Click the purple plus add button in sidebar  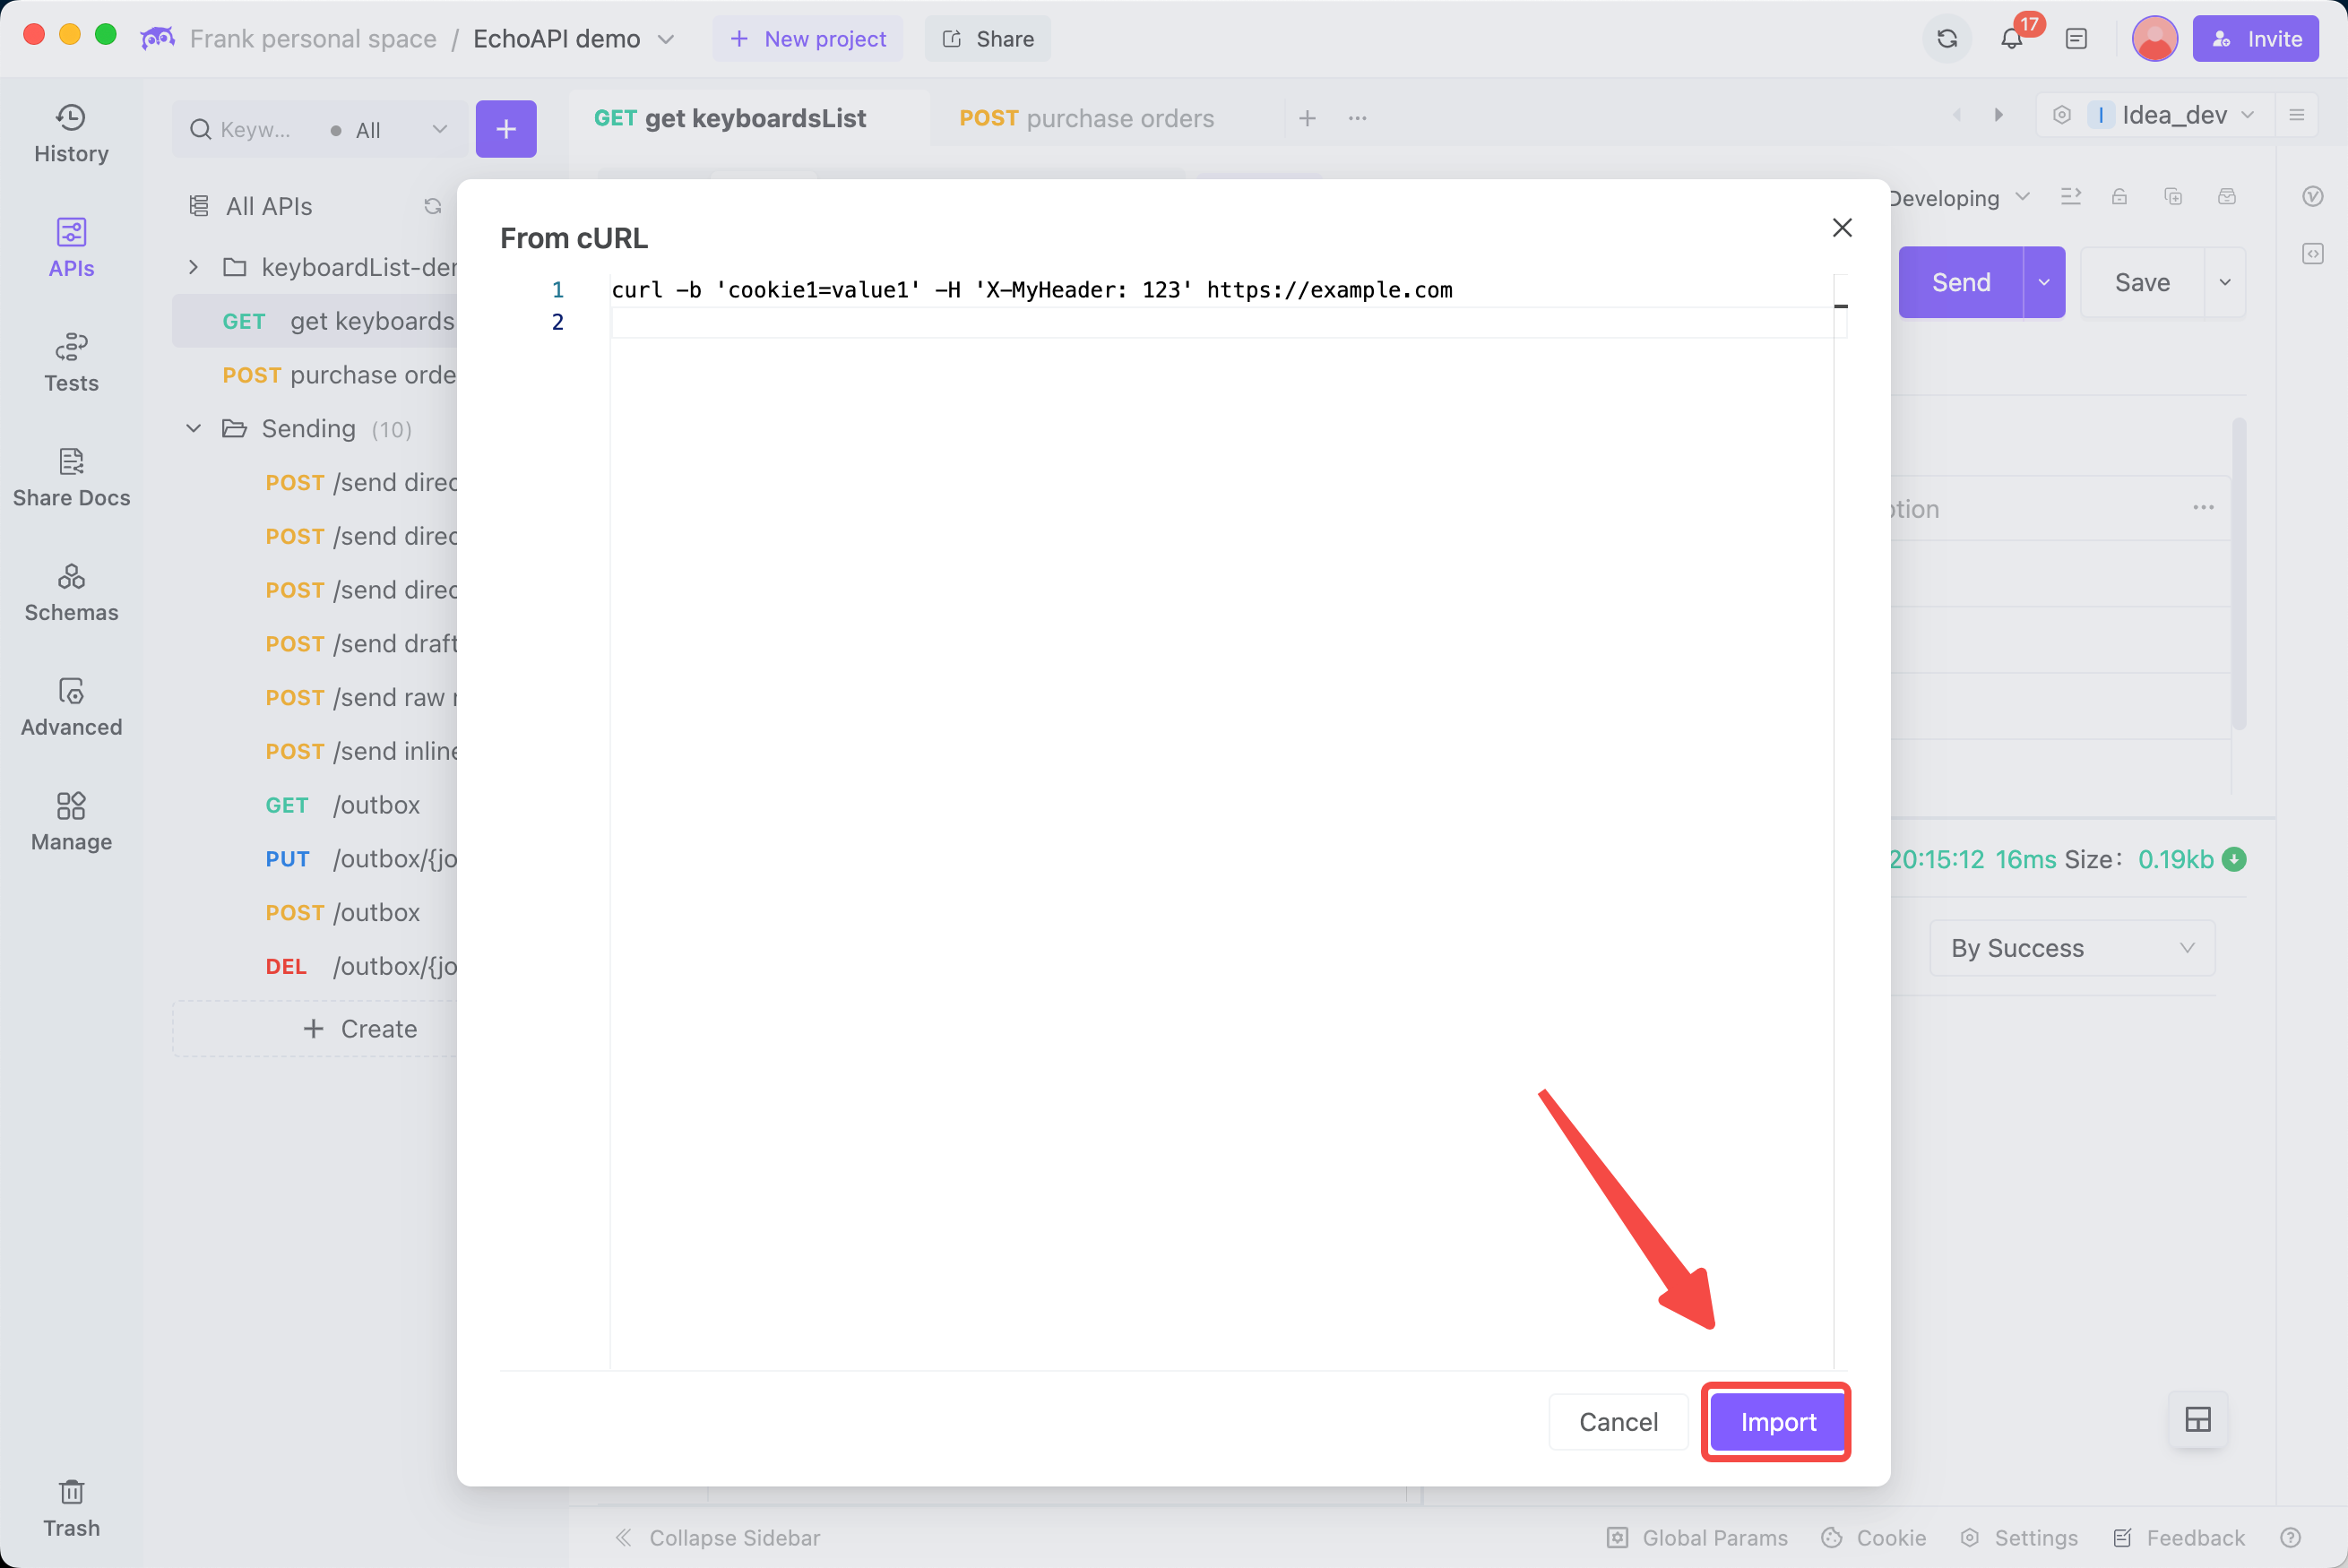pyautogui.click(x=506, y=129)
